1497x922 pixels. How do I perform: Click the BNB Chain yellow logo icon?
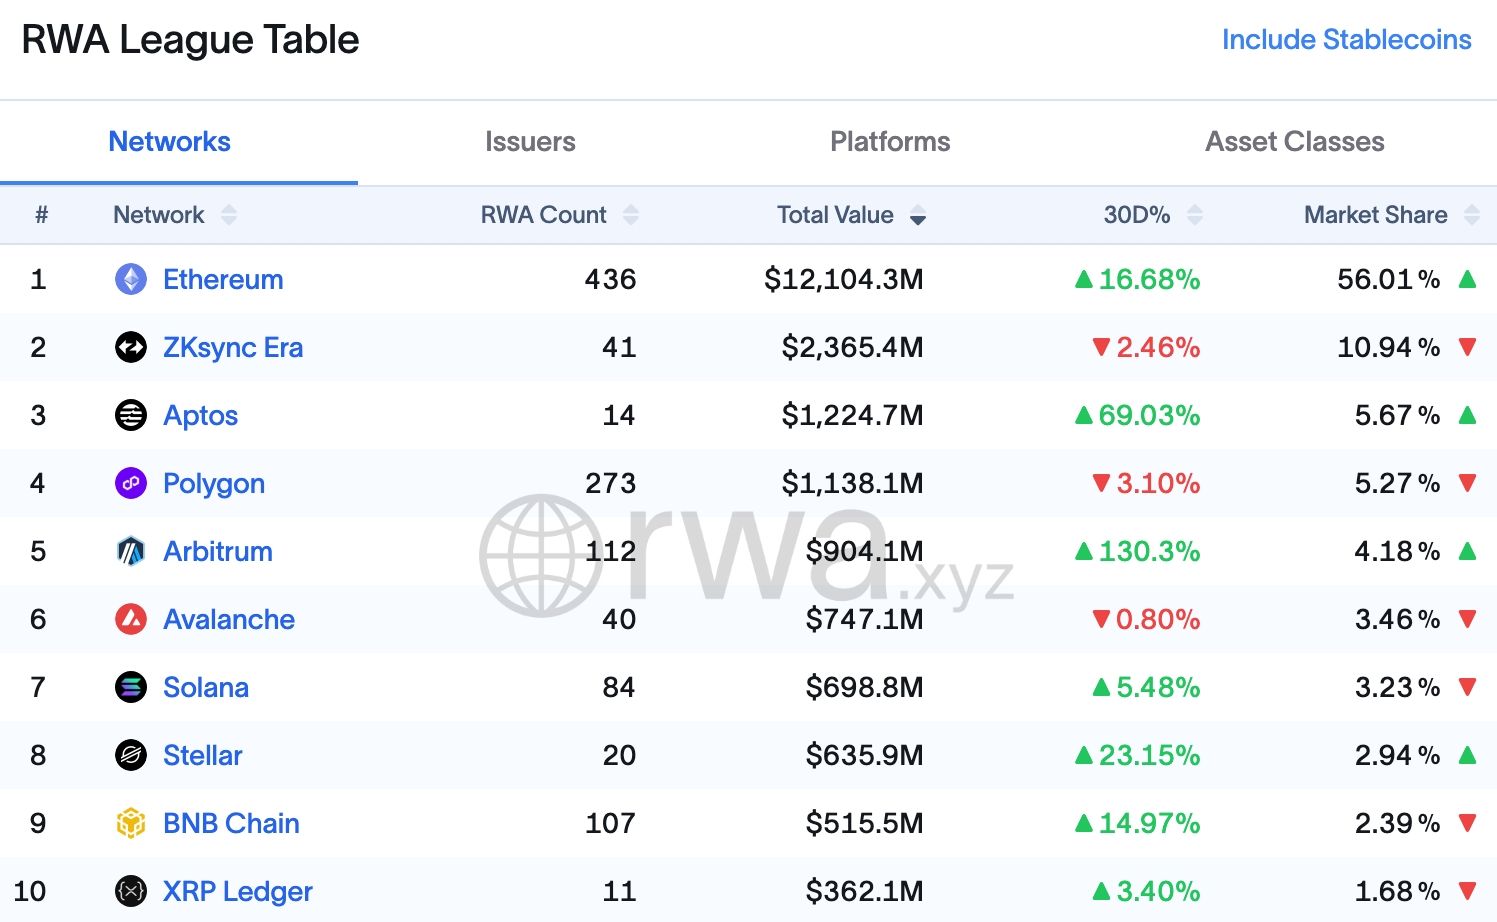click(131, 823)
